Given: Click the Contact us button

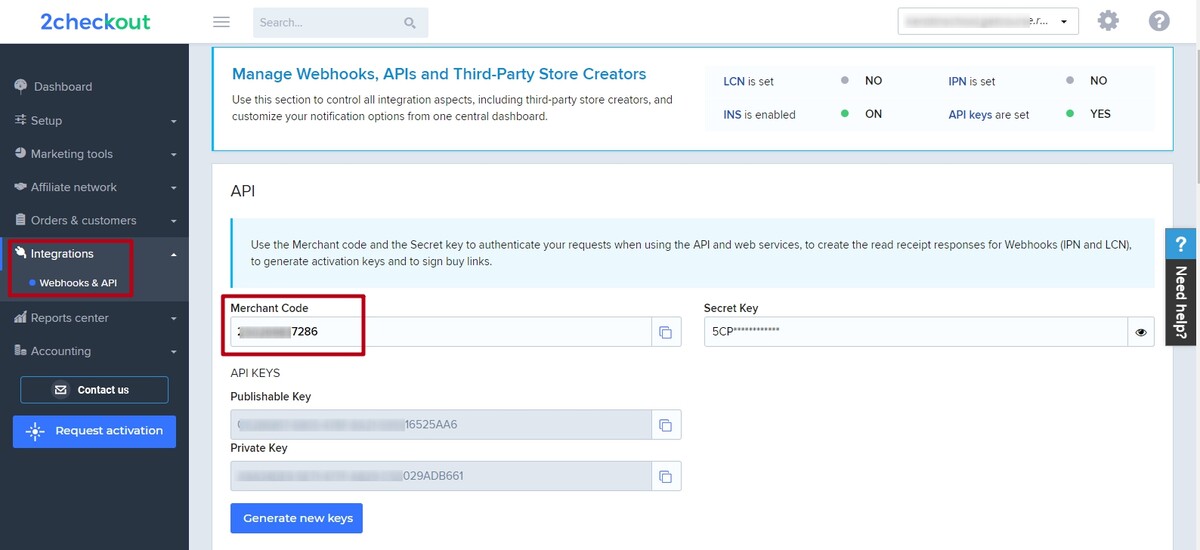Looking at the screenshot, I should pos(94,390).
